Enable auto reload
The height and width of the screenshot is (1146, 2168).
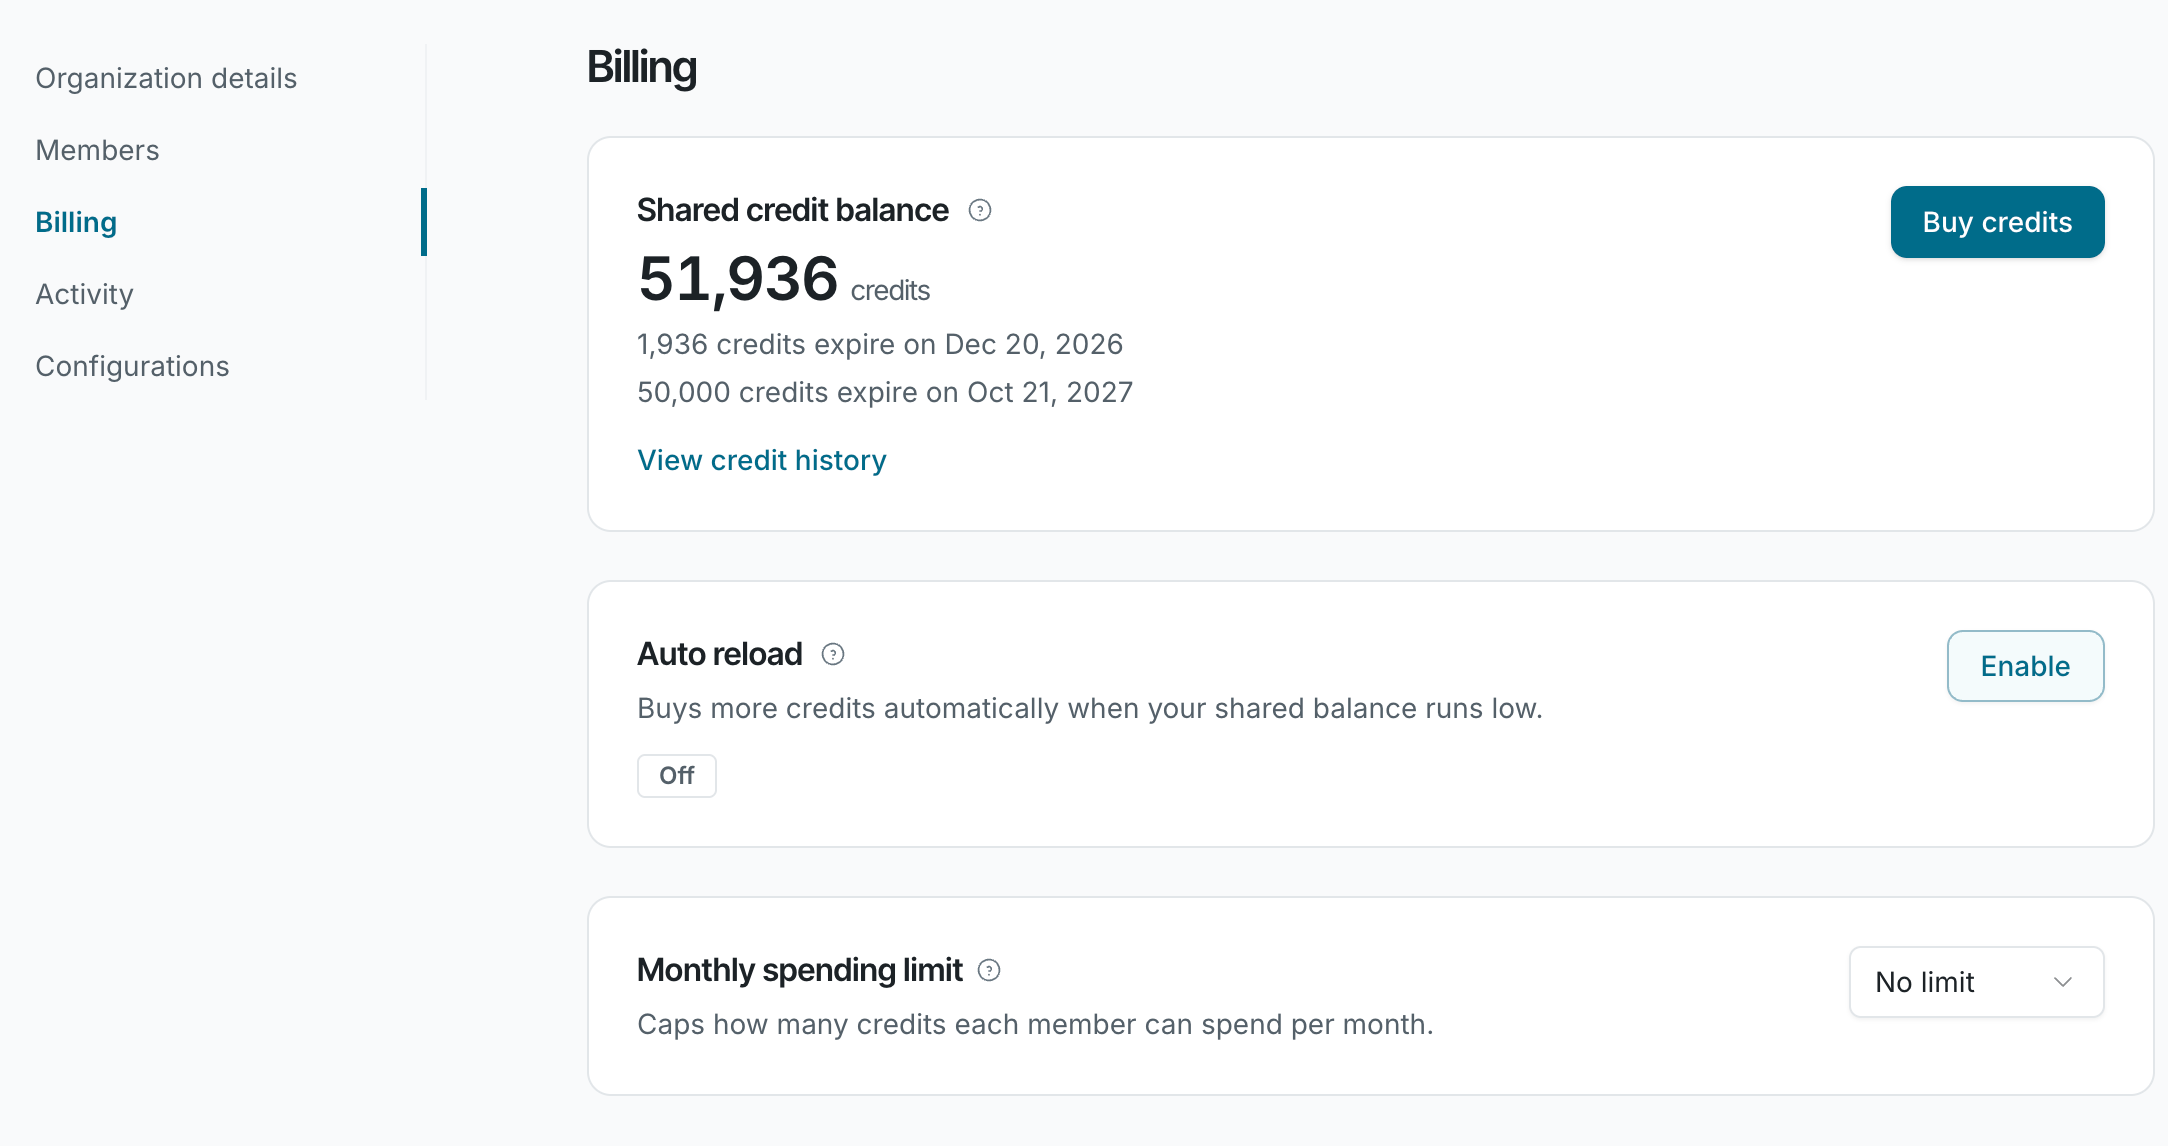2025,666
